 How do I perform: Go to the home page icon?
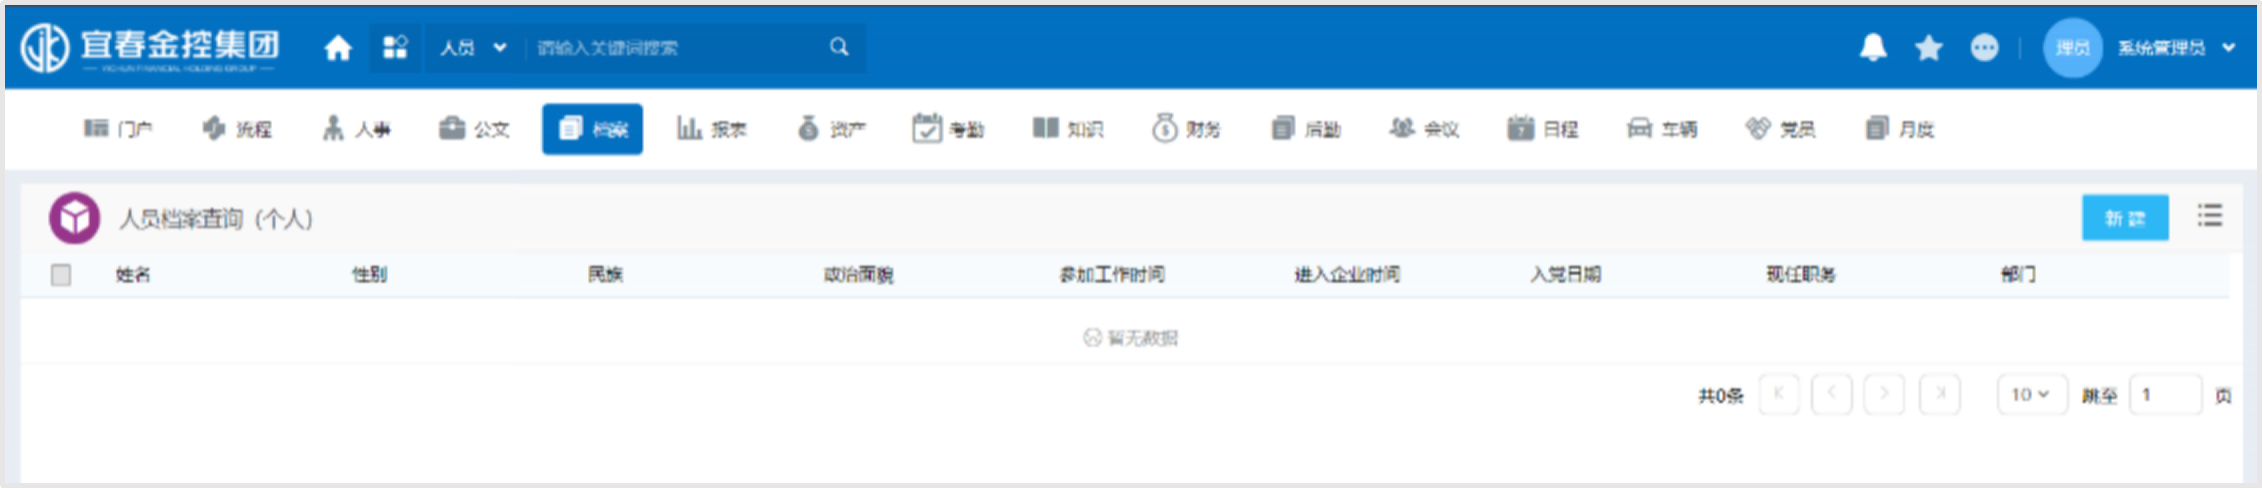[x=338, y=47]
